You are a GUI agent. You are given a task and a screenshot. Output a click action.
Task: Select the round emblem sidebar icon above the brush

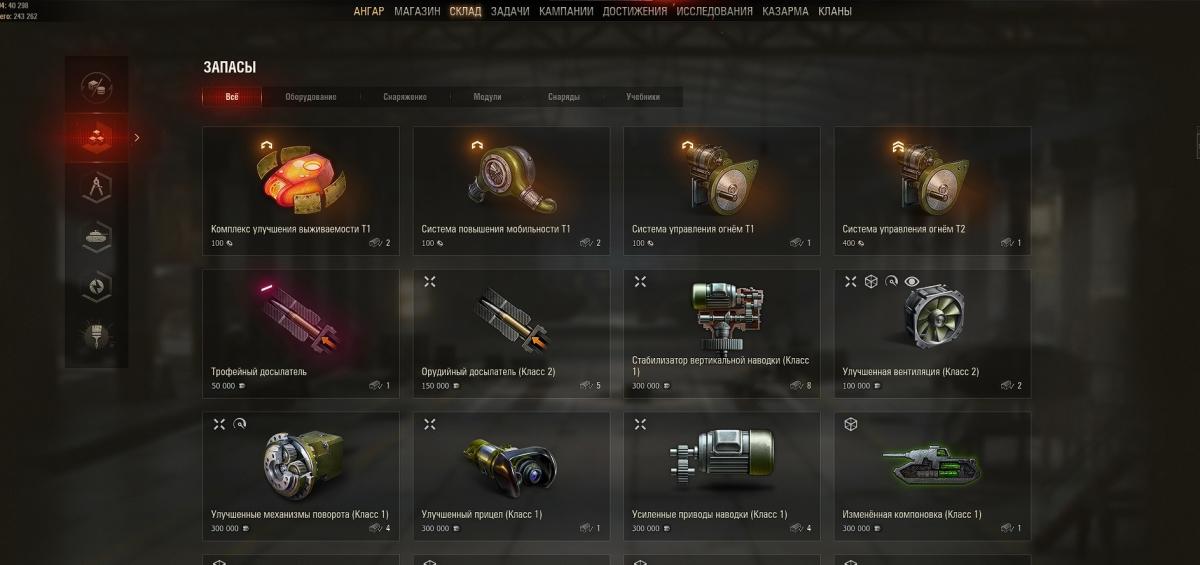(x=97, y=287)
